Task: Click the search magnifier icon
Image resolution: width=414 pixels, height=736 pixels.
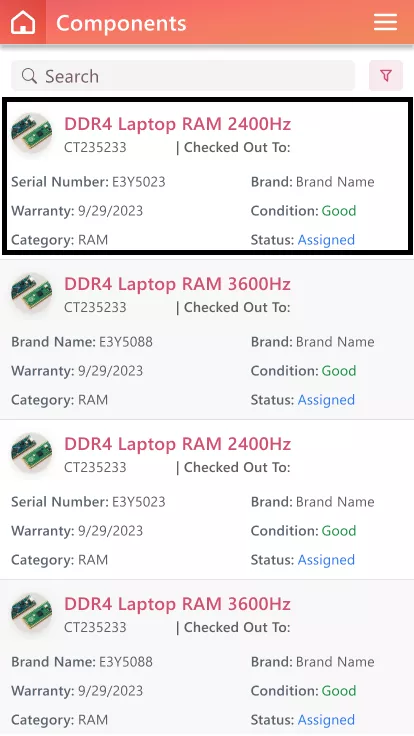Action: 29,76
